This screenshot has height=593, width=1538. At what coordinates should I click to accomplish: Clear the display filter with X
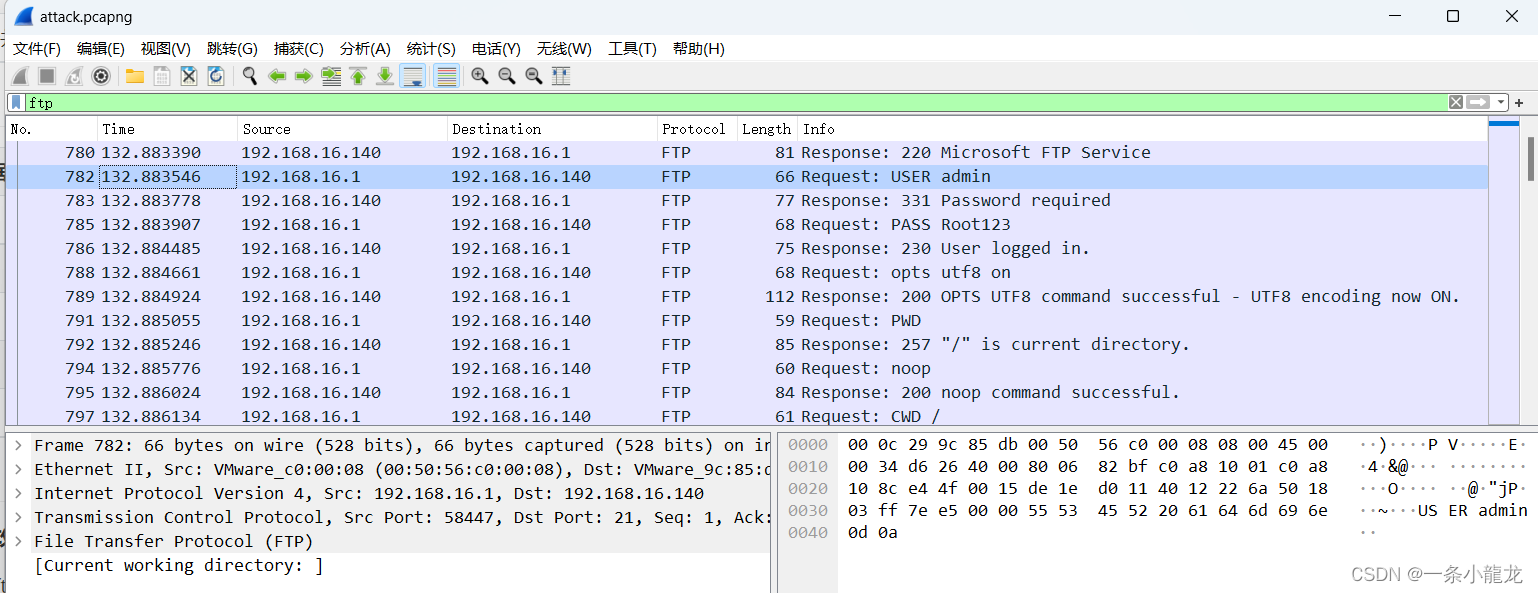1456,102
